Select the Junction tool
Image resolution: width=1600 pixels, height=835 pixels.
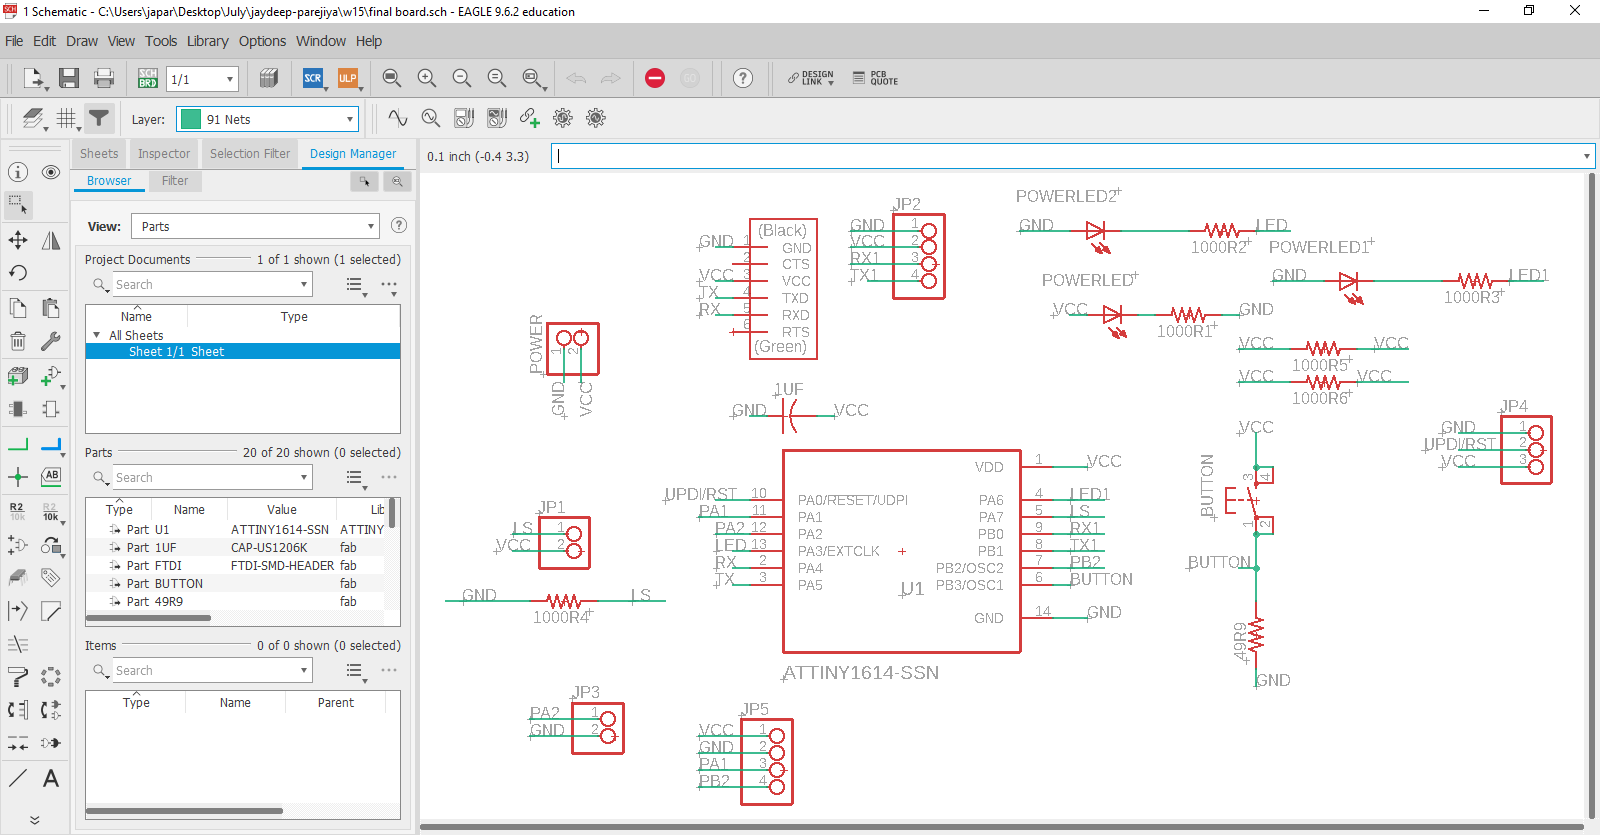[18, 476]
